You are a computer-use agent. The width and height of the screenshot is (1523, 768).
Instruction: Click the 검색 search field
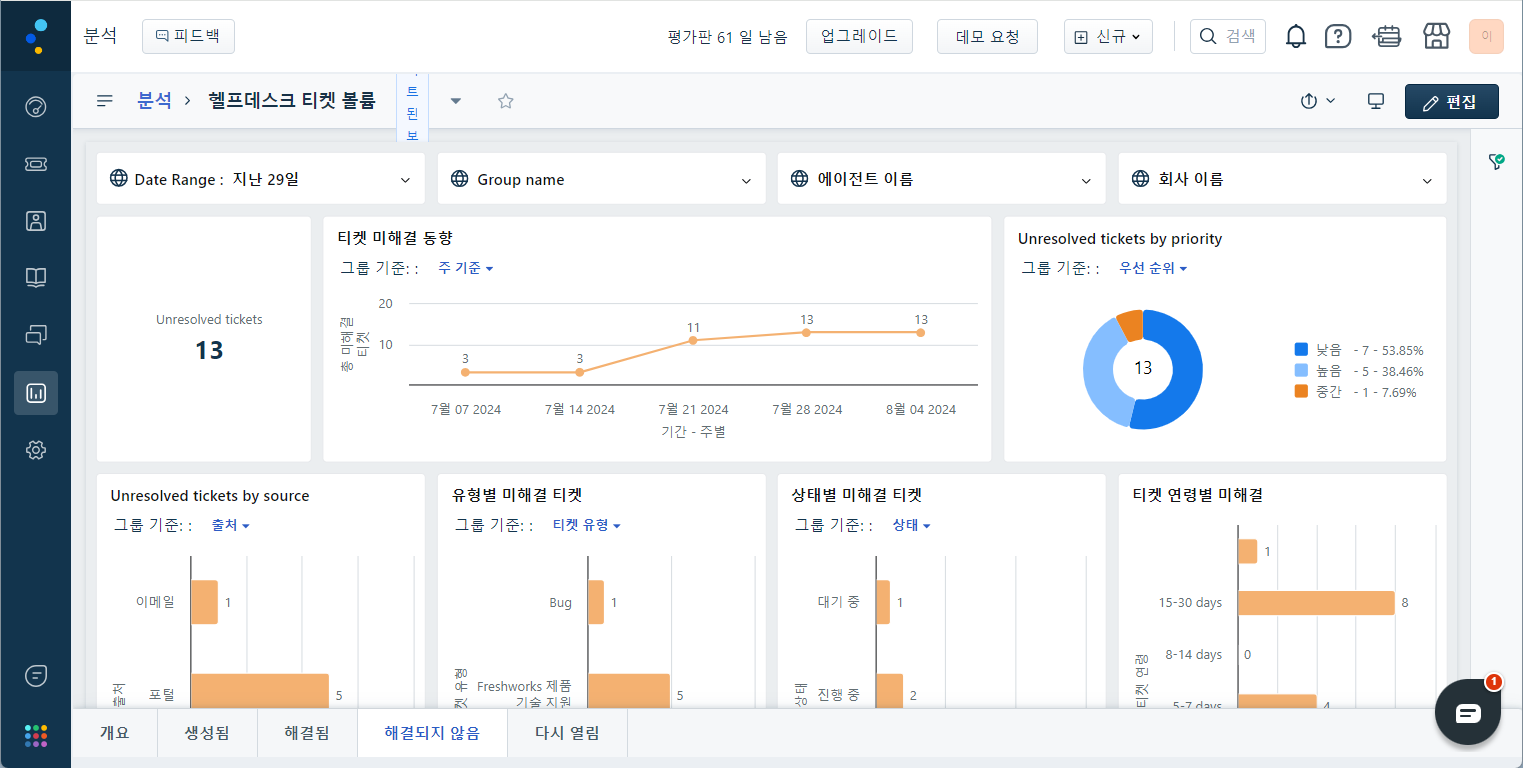(x=1229, y=37)
